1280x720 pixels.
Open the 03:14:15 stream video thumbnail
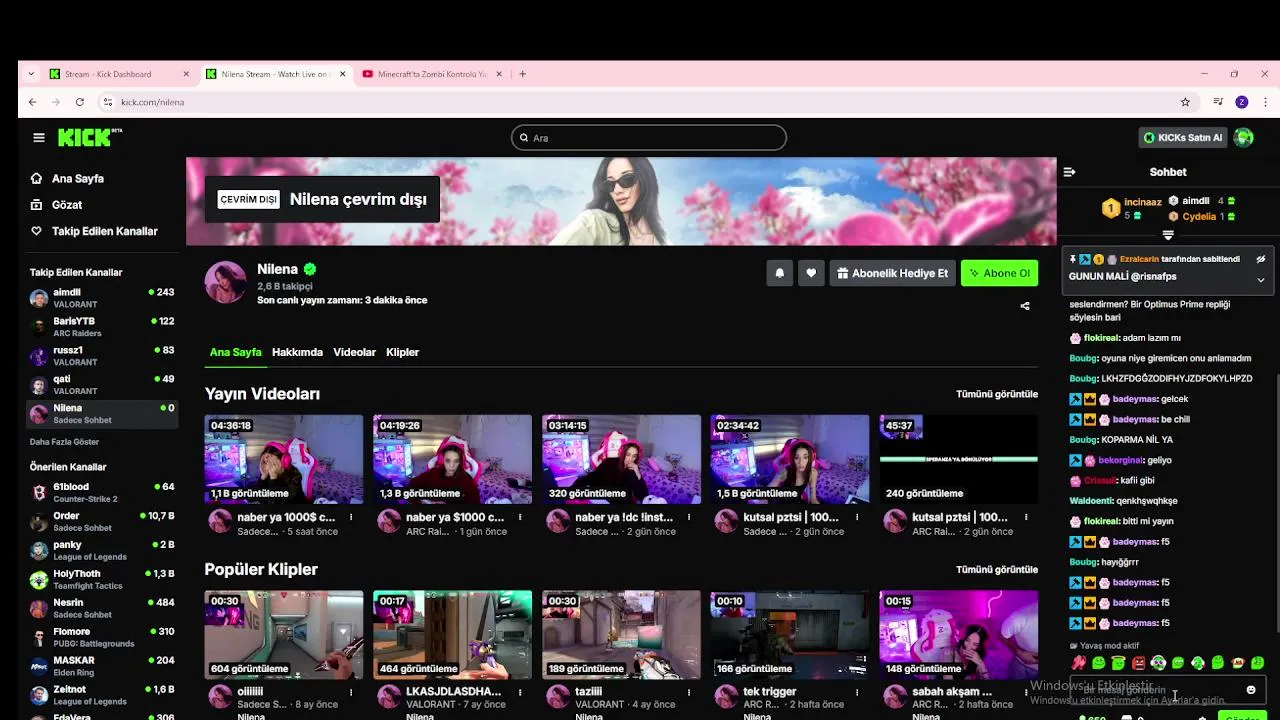tap(621, 459)
